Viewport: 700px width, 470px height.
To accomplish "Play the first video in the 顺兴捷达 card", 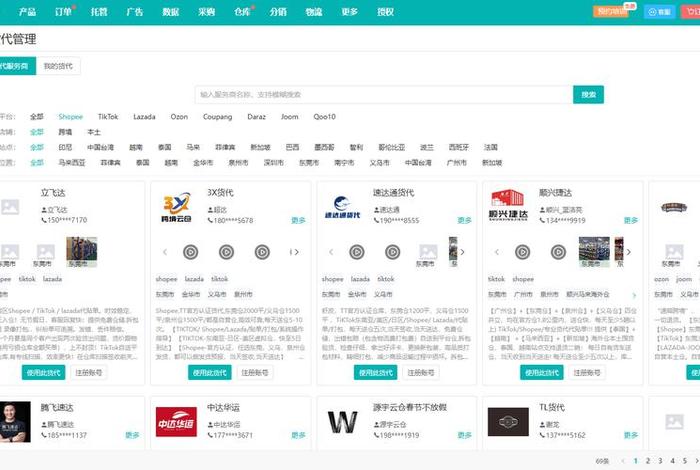I will click(x=523, y=252).
